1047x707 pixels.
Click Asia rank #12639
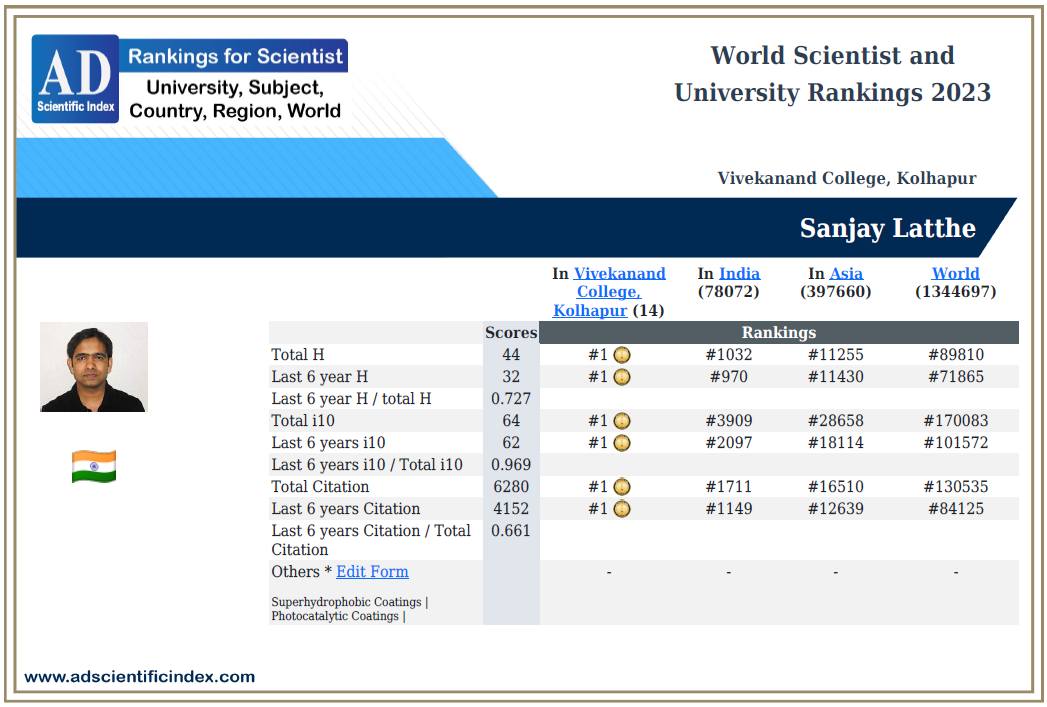(x=835, y=509)
